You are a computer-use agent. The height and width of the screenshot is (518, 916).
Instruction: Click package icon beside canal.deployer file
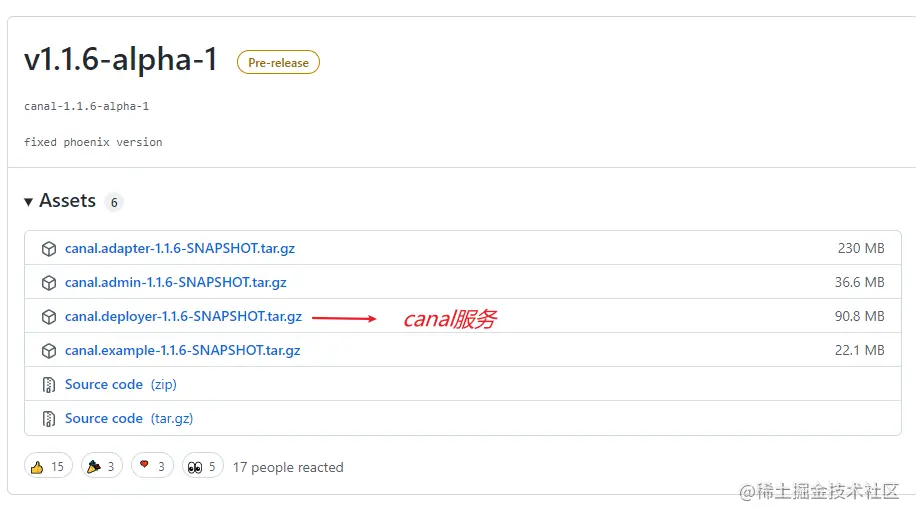pos(49,317)
